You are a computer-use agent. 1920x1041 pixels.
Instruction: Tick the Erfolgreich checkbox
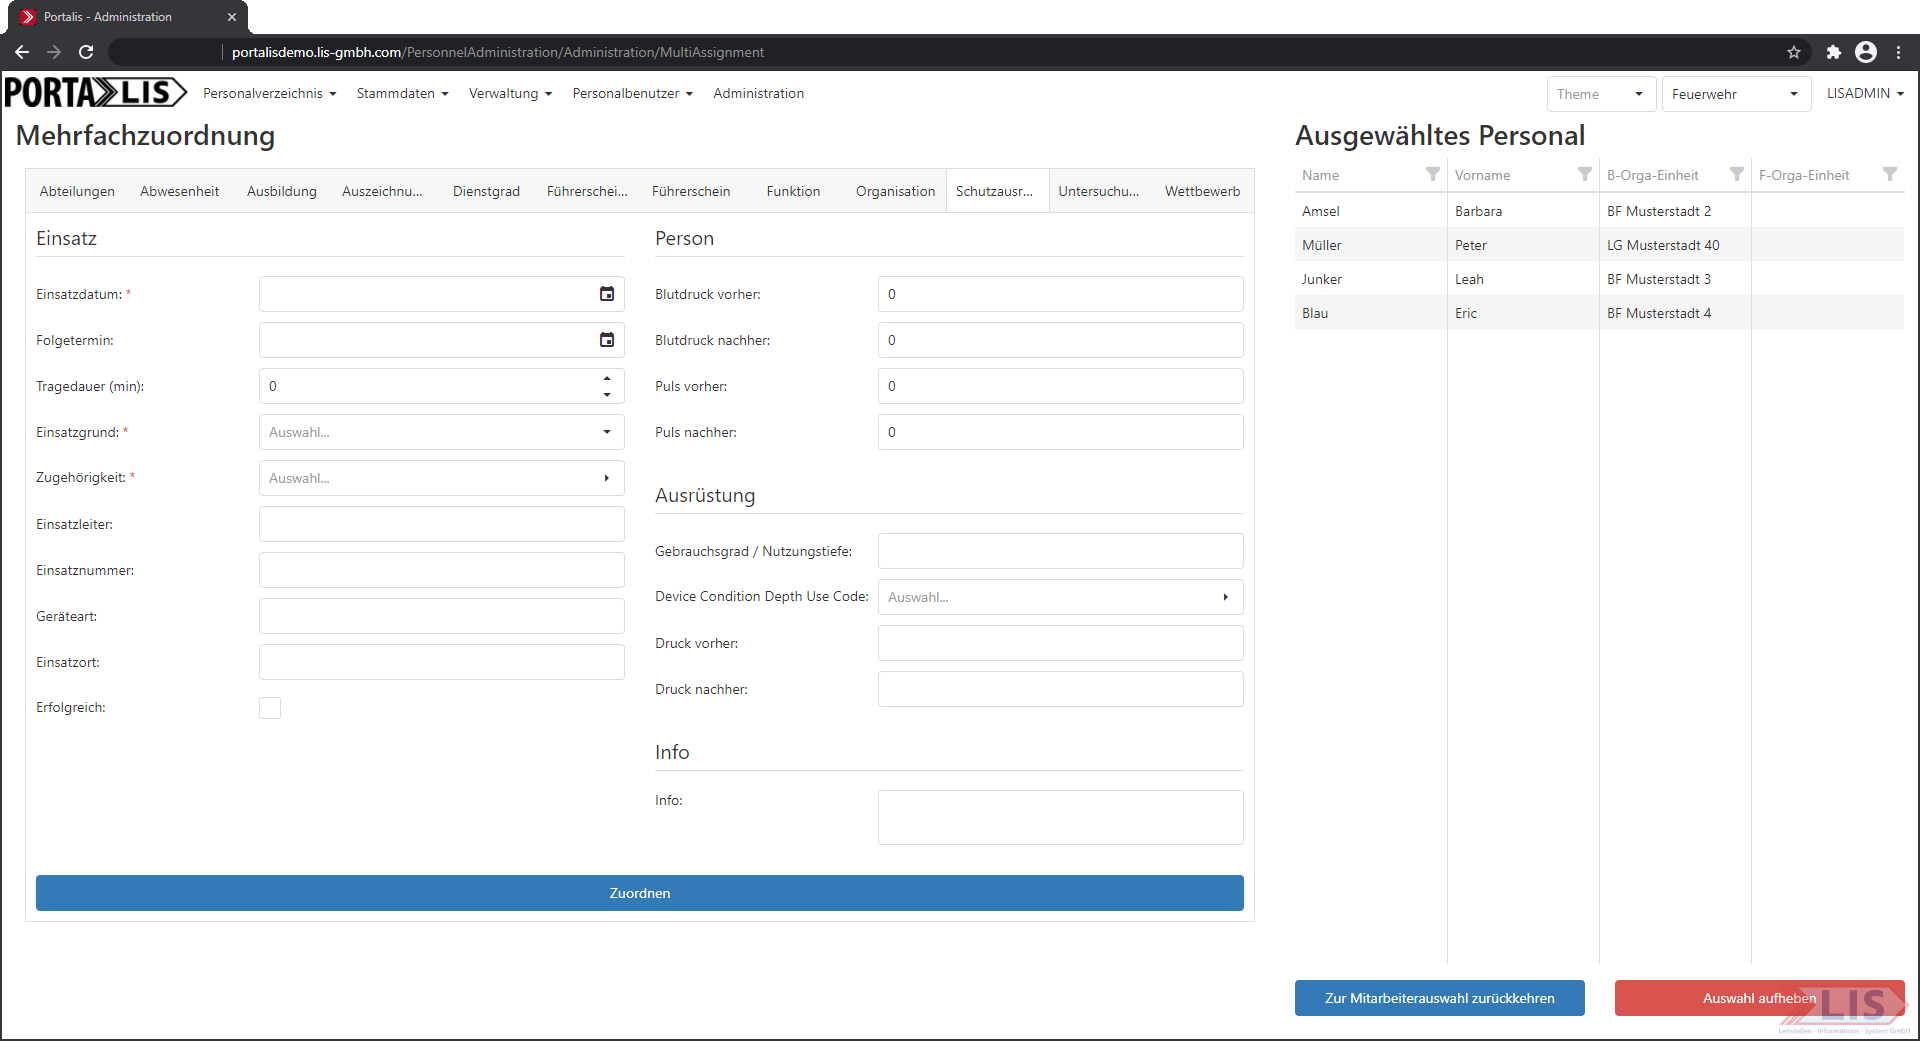pos(270,708)
